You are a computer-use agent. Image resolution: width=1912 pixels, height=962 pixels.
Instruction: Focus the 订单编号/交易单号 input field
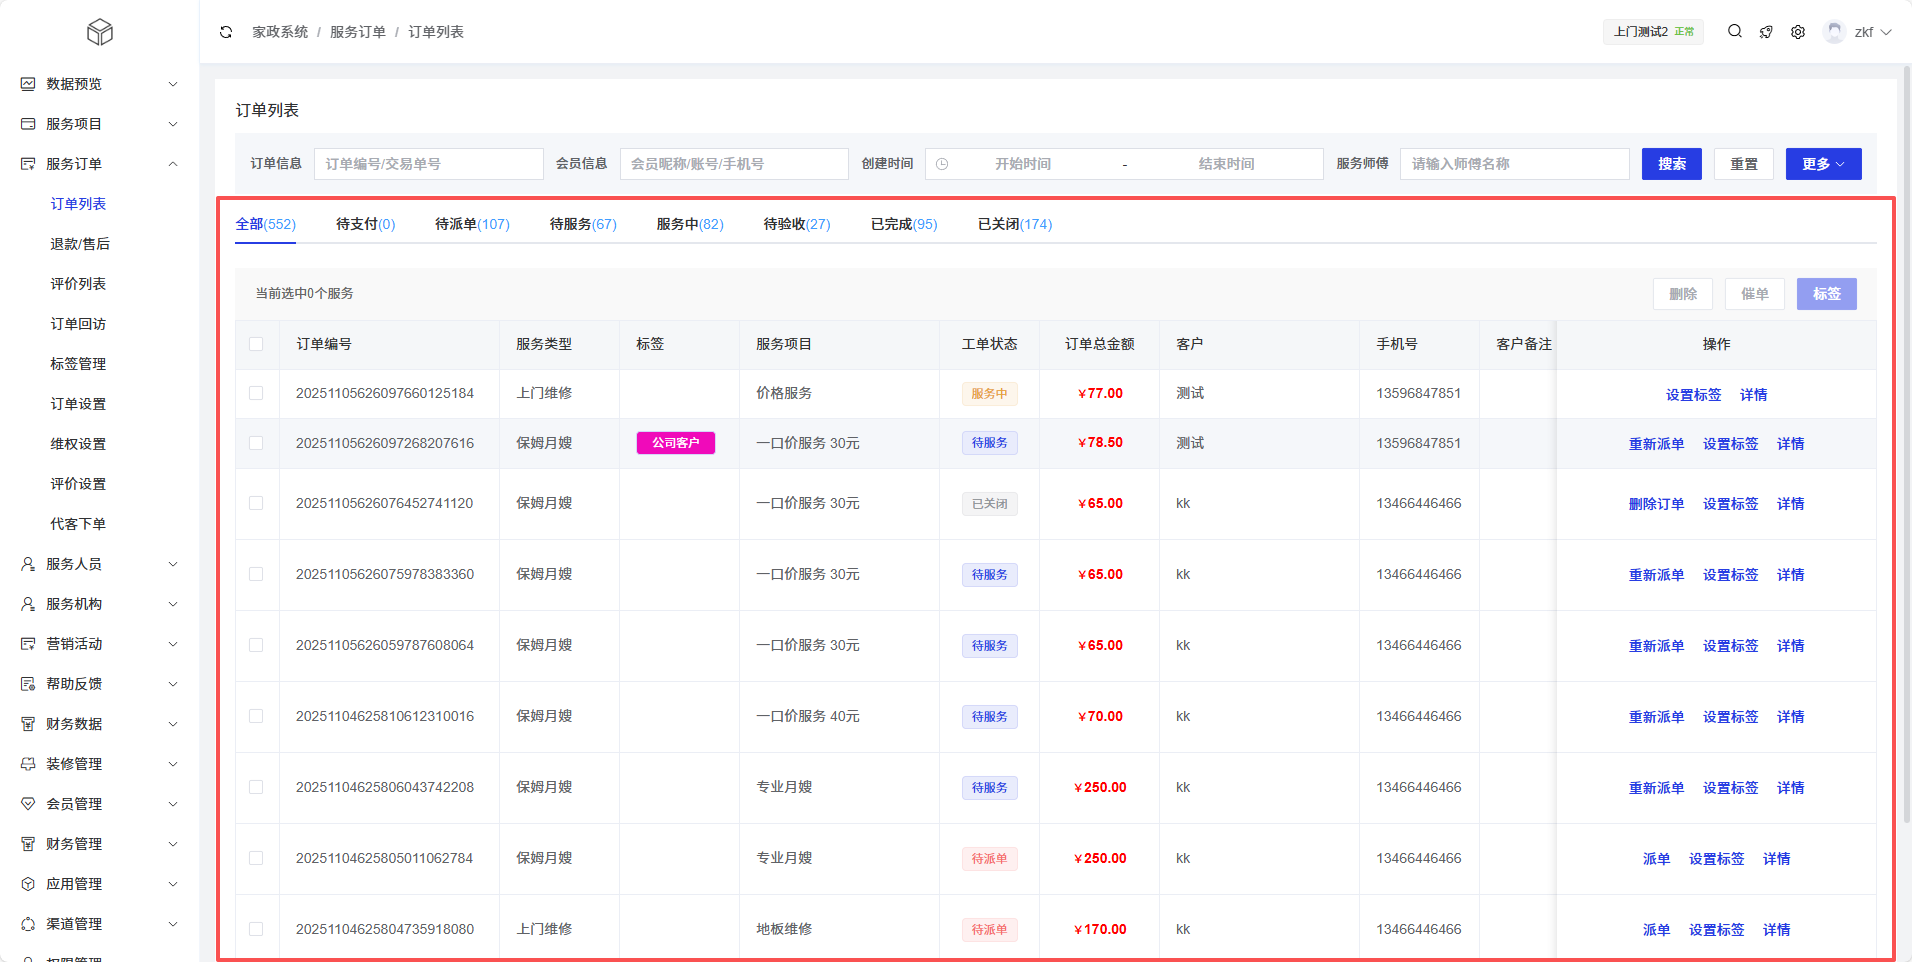pos(429,164)
